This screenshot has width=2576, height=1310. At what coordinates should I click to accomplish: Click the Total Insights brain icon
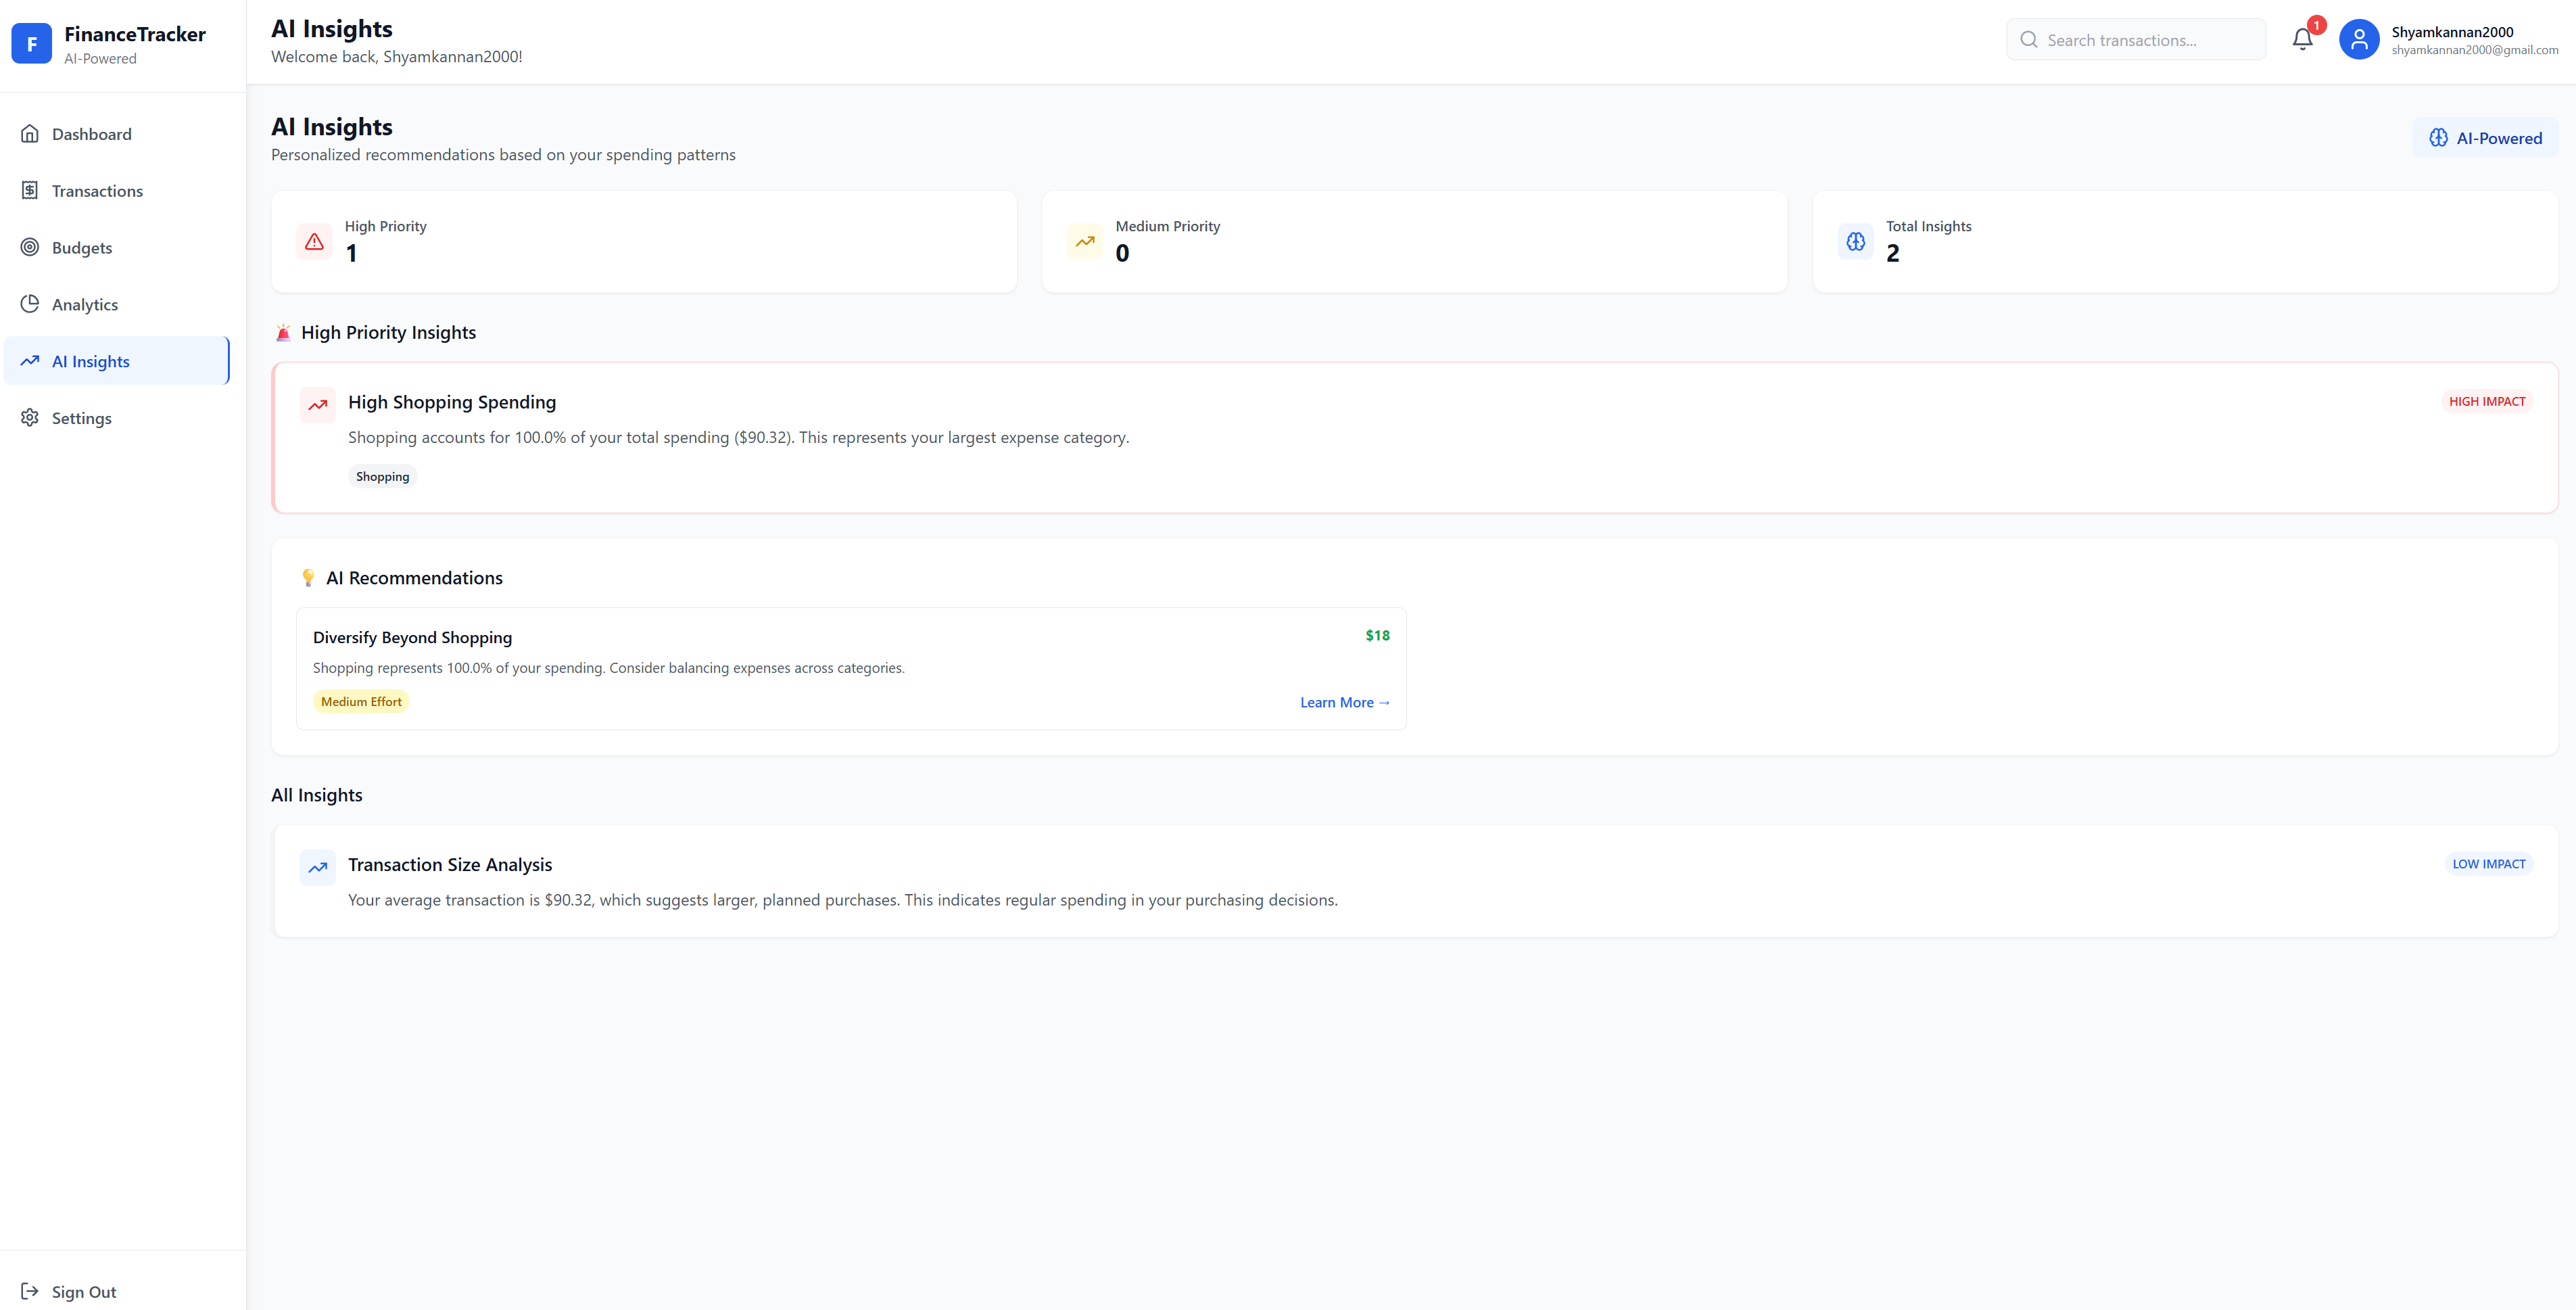click(1855, 241)
